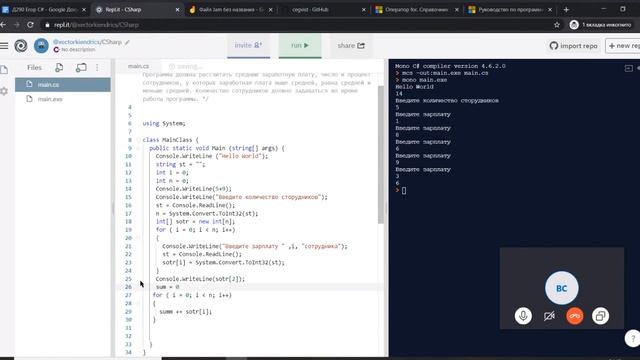This screenshot has height=360, width=640.
Task: Run the program with run button
Action: coord(300,45)
